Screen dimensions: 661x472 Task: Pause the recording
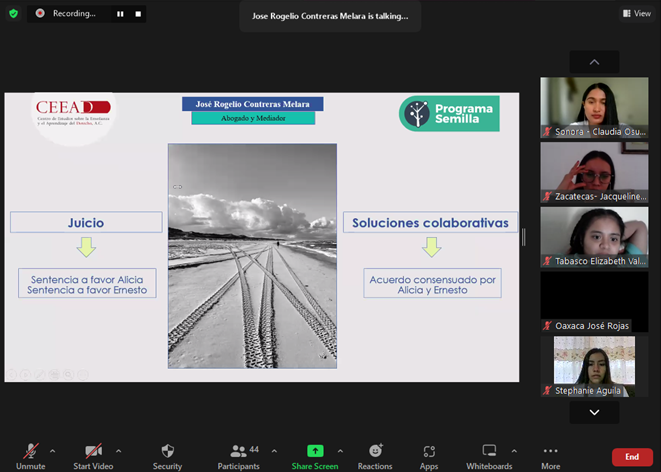pos(121,14)
